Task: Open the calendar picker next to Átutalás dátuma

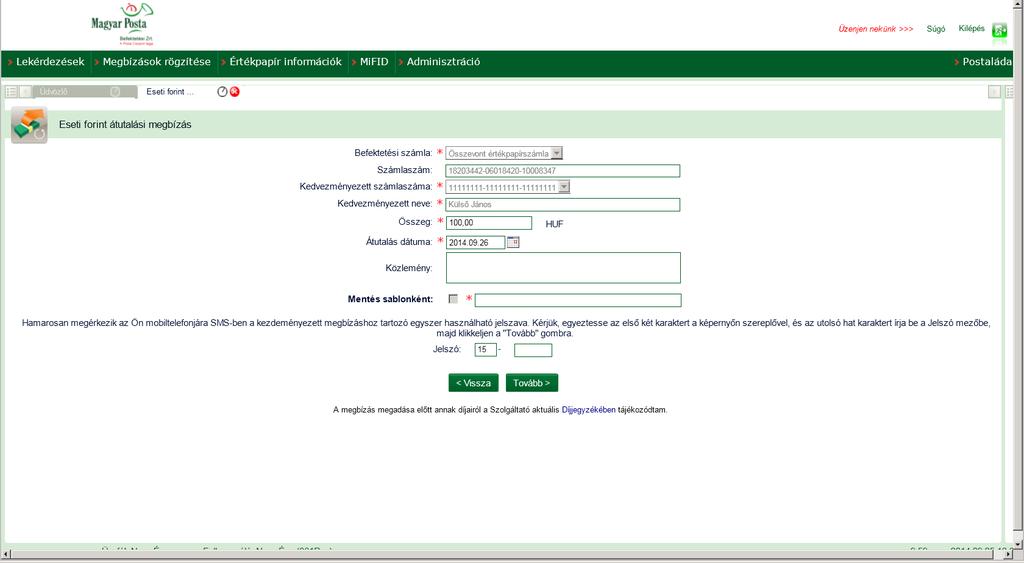Action: point(513,242)
